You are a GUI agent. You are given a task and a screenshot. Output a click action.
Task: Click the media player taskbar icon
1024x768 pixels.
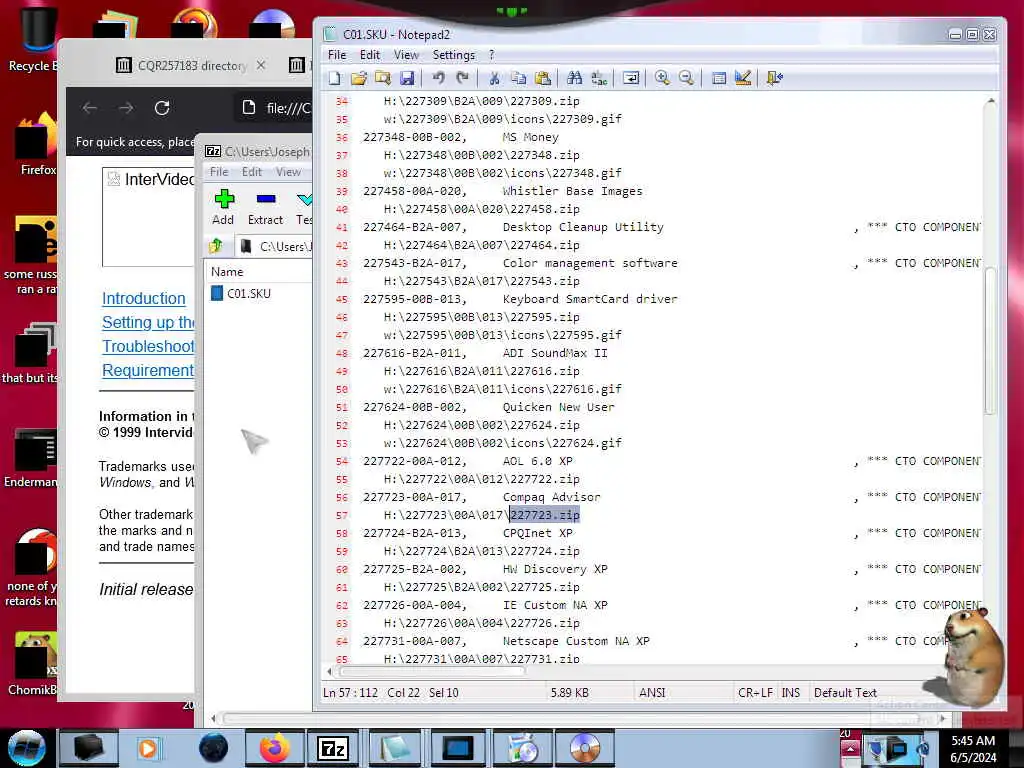[x=148, y=748]
